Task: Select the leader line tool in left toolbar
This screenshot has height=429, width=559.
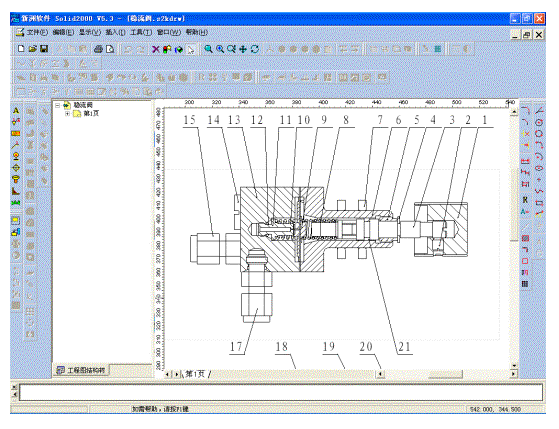Action: coord(16,145)
